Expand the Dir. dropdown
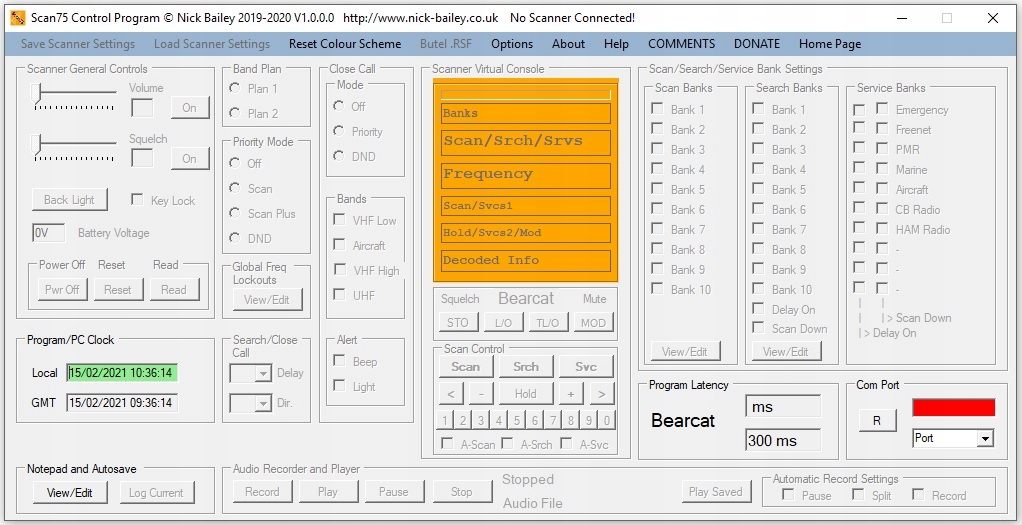 pyautogui.click(x=263, y=404)
